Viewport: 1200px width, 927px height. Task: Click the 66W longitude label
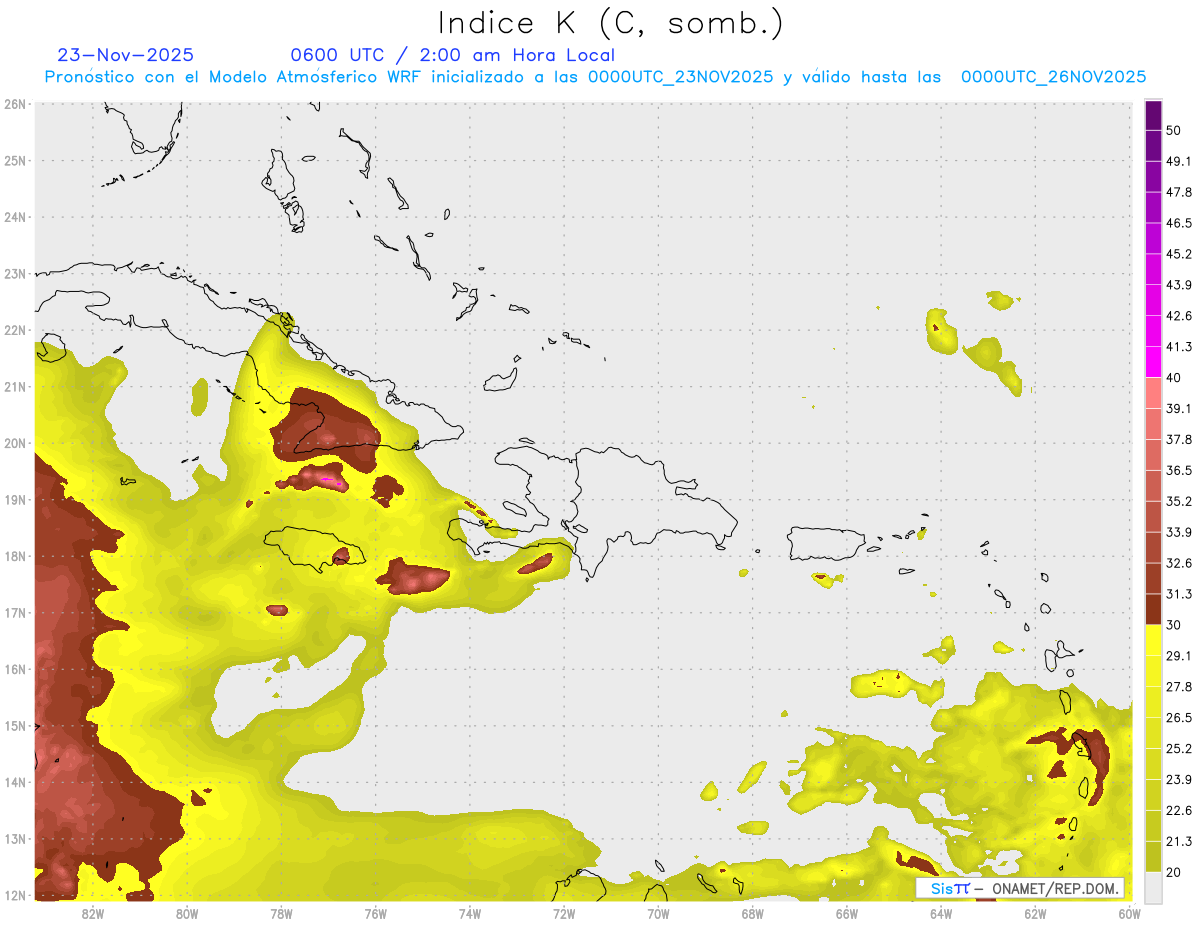(847, 913)
